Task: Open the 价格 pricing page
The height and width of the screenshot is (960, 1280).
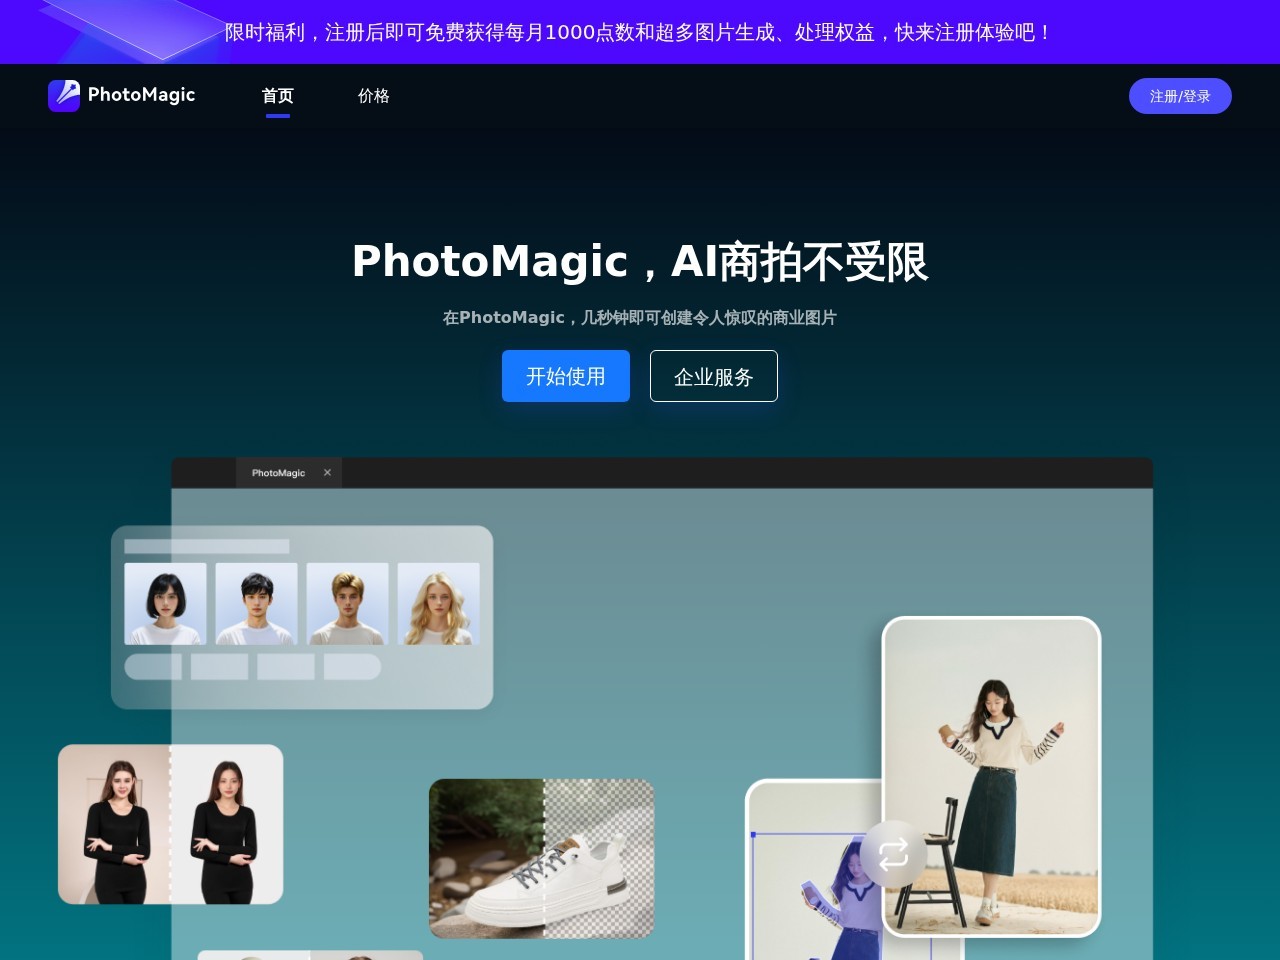Action: [x=373, y=95]
